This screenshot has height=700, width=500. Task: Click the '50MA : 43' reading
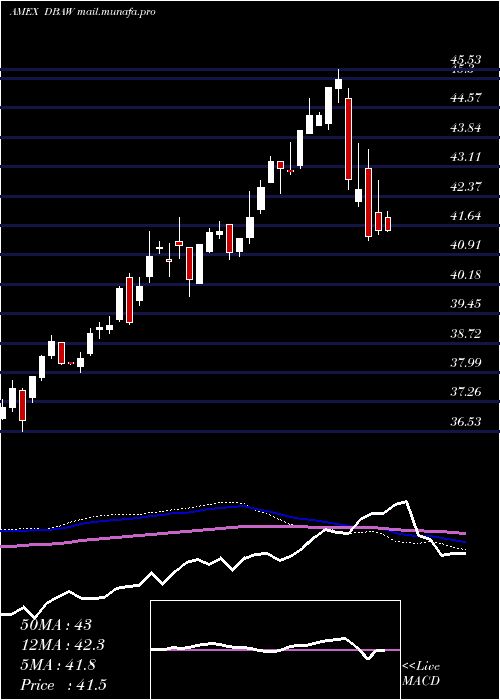56,625
